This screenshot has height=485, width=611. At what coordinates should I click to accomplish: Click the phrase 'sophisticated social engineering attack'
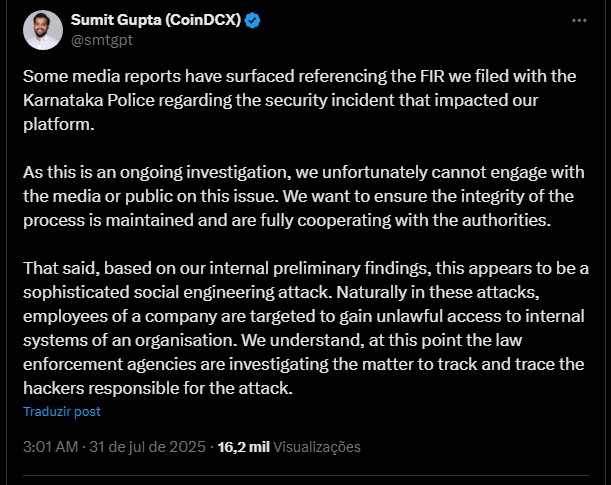pos(178,292)
